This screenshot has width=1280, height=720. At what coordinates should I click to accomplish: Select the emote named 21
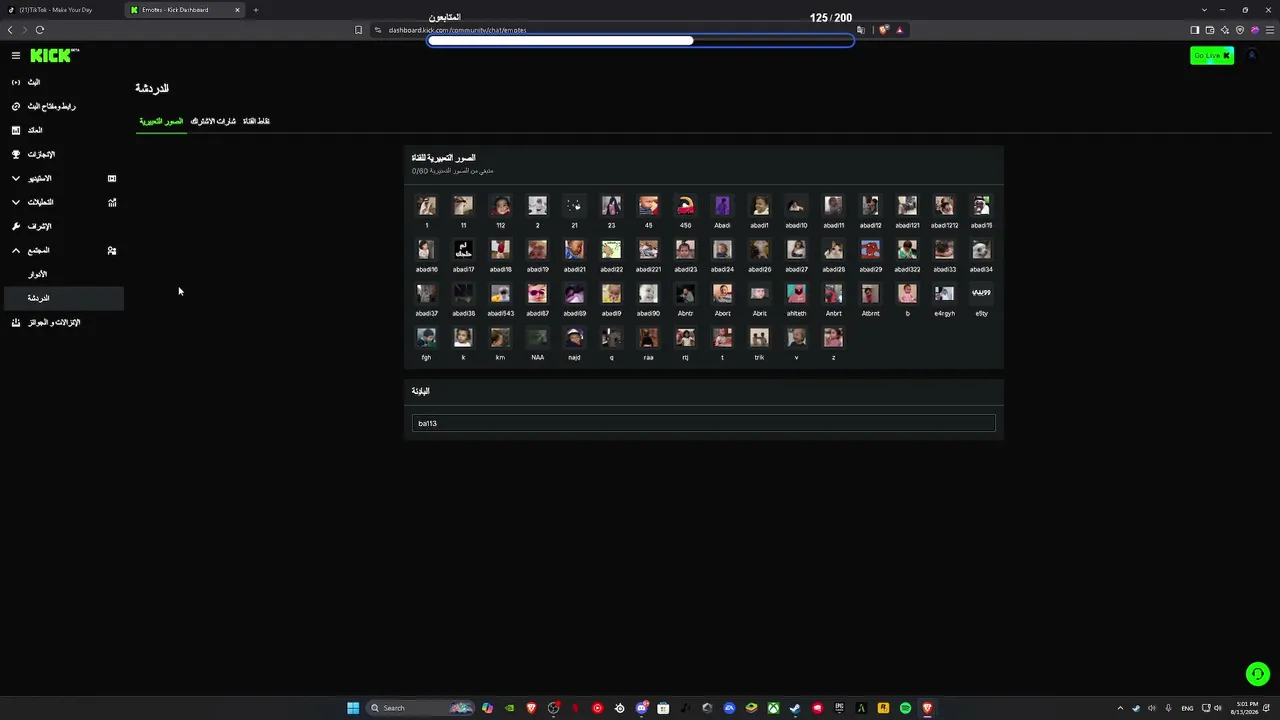(574, 206)
